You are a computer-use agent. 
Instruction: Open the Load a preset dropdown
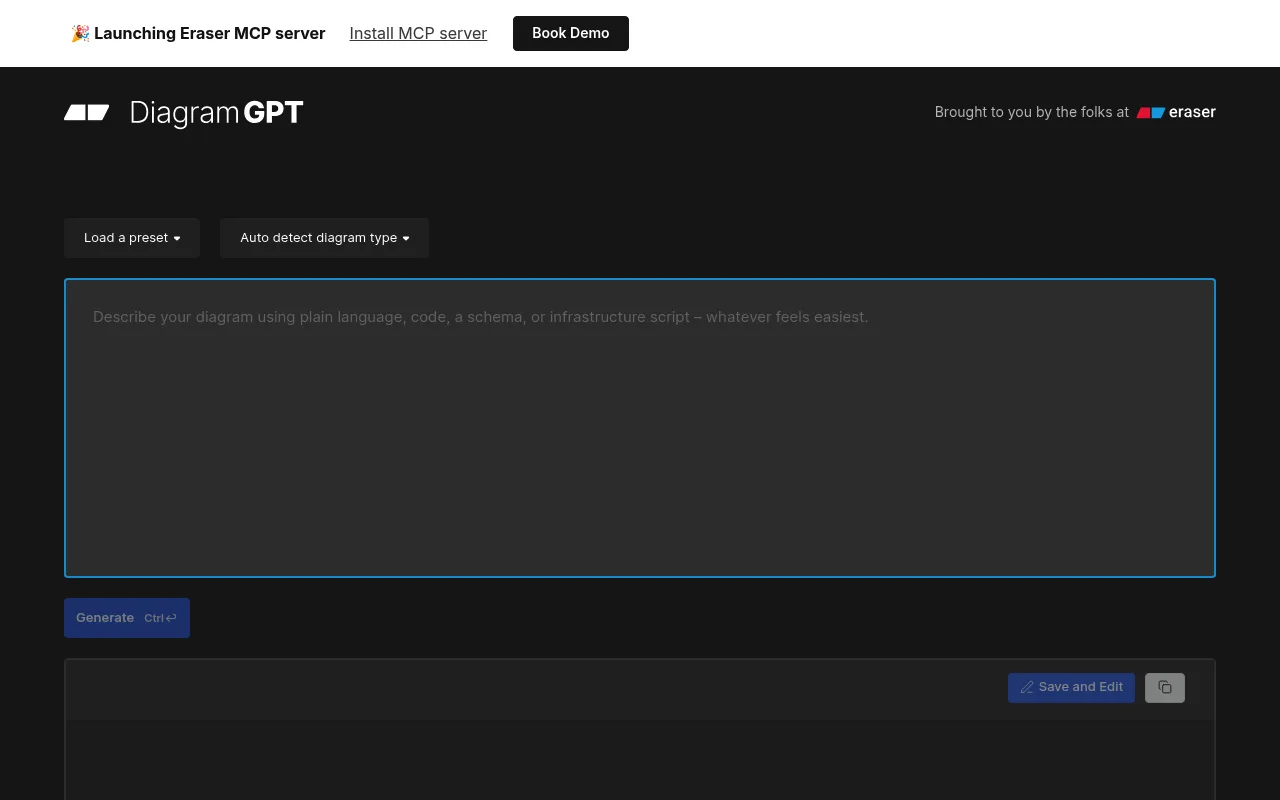click(x=132, y=238)
